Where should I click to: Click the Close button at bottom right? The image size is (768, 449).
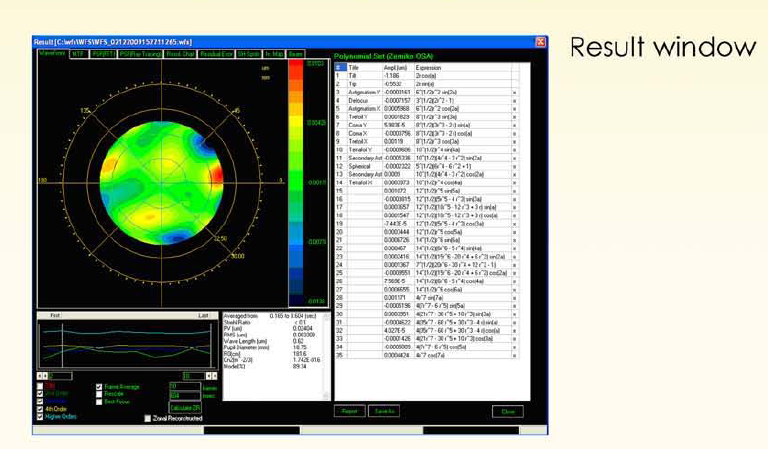(507, 411)
